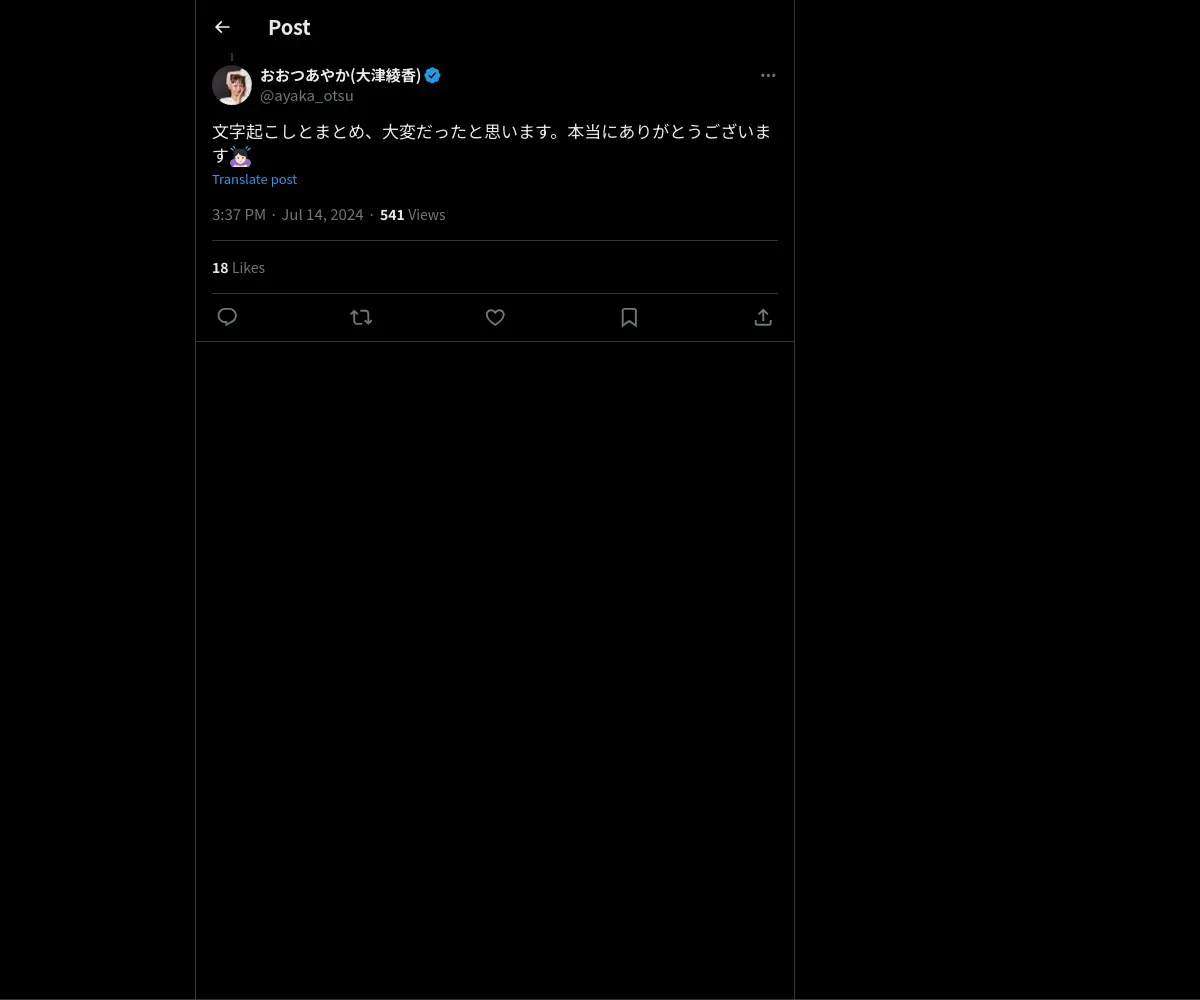Click the reply speech bubble icon
Image resolution: width=1200 pixels, height=1000 pixels.
click(227, 317)
